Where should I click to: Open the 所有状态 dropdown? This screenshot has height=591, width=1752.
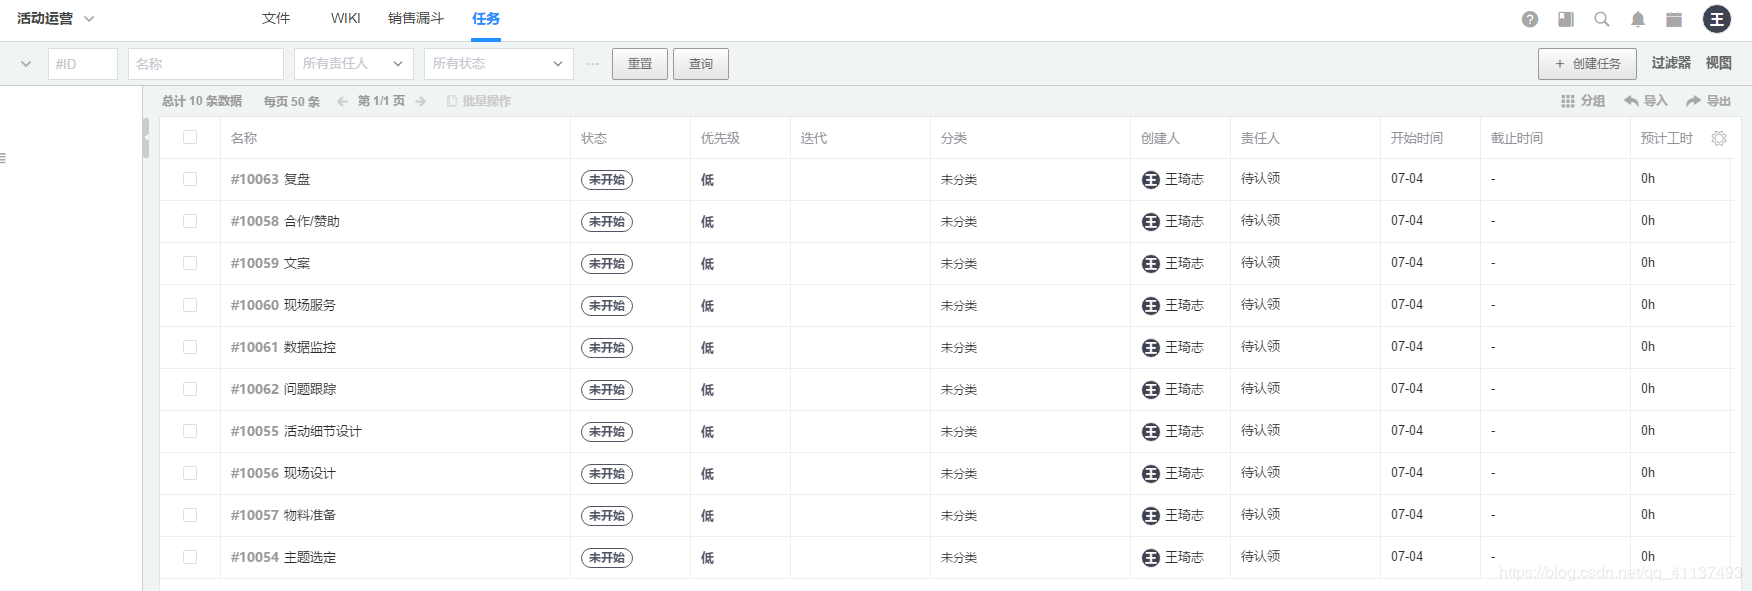point(499,64)
